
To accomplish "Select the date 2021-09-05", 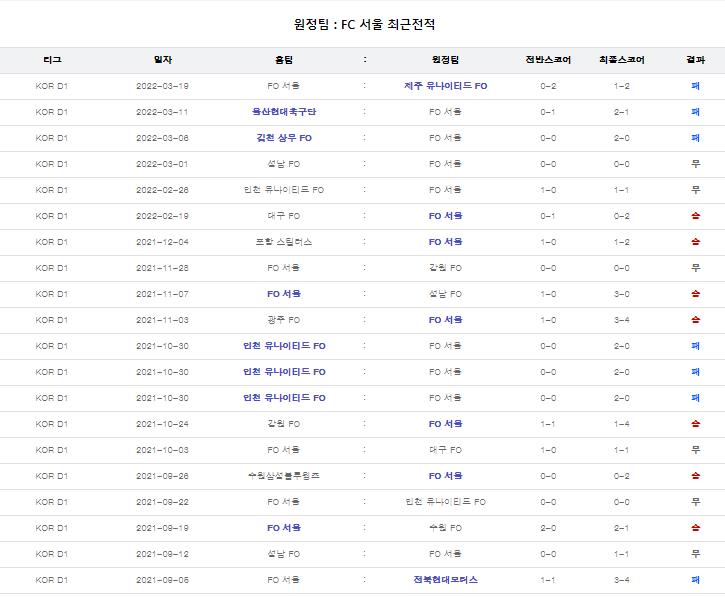I will [162, 580].
